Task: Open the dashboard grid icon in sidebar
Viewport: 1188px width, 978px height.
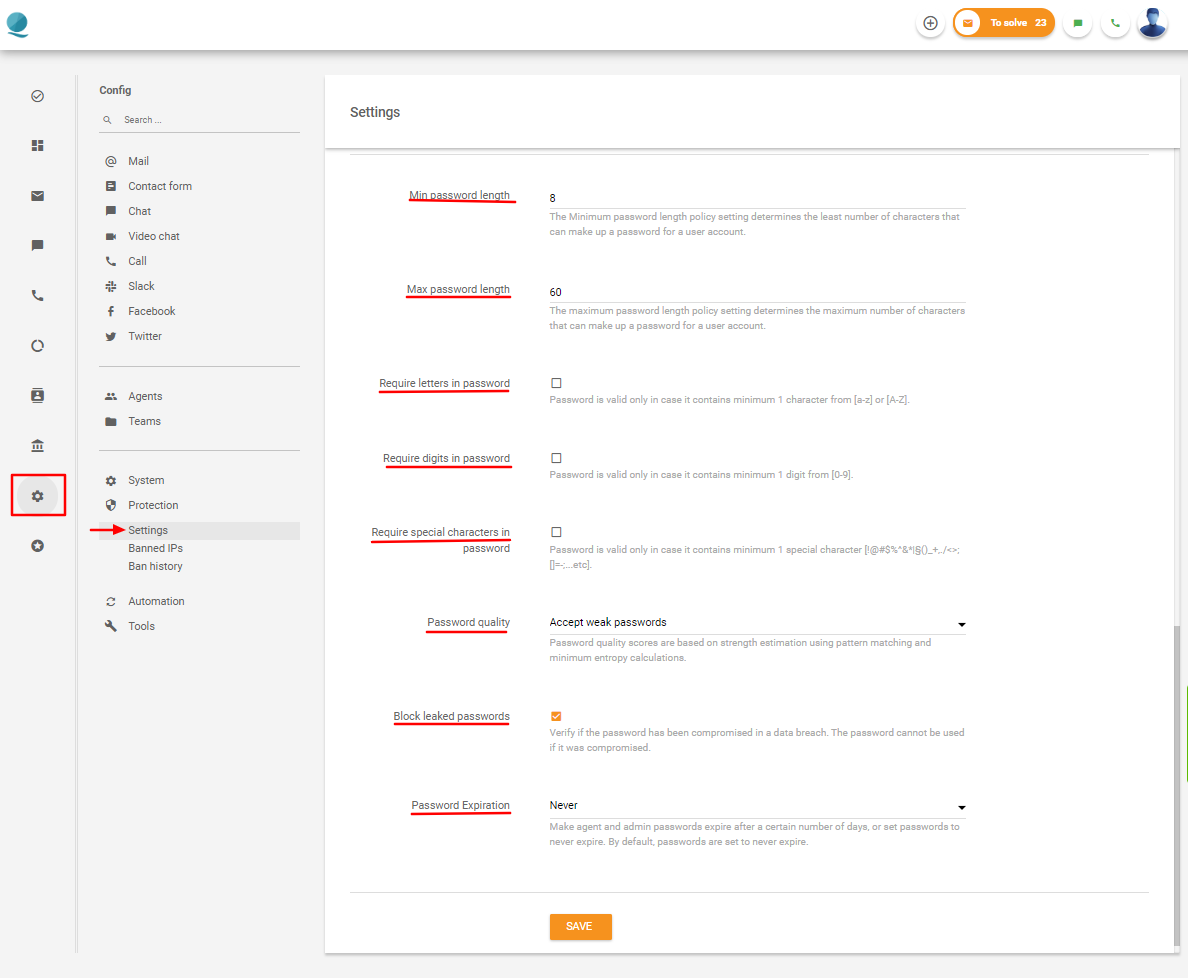Action: click(x=38, y=146)
